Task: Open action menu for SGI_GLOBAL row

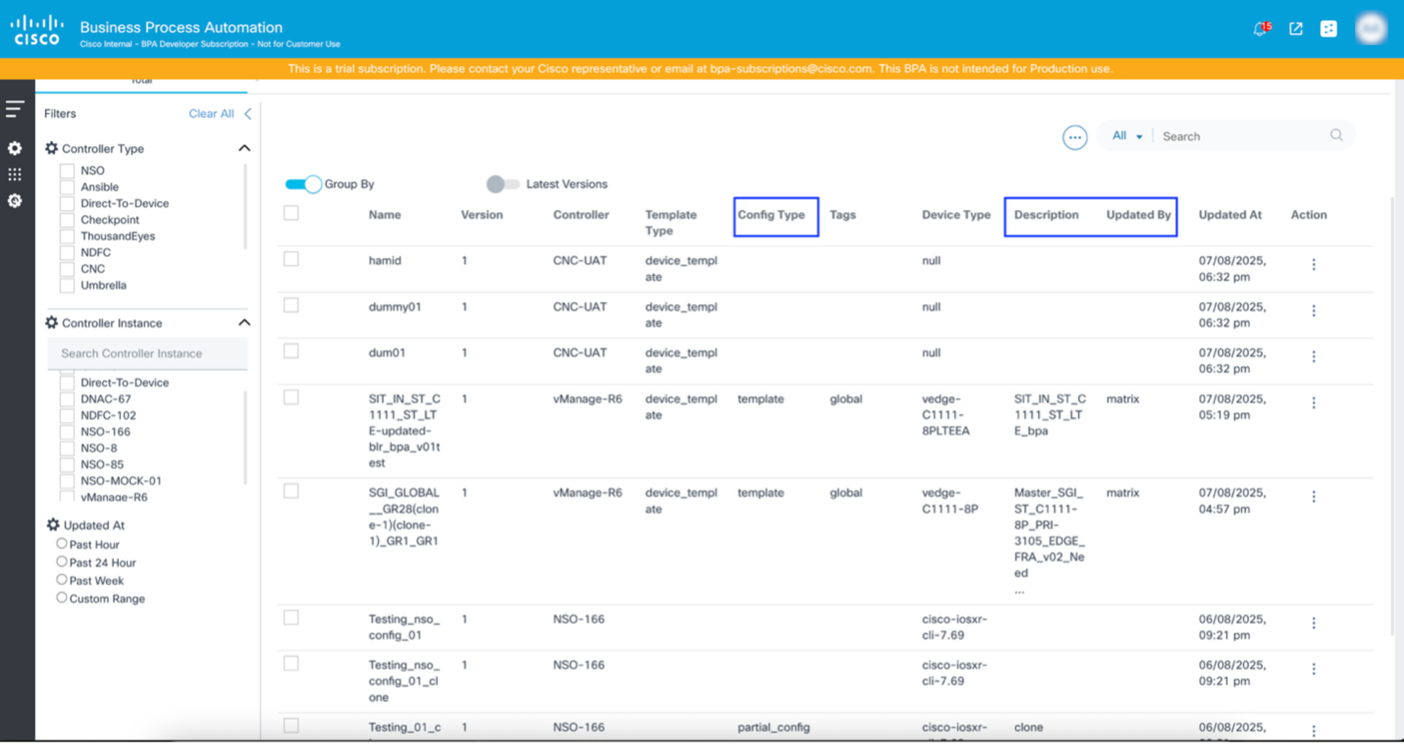Action: pyautogui.click(x=1314, y=497)
